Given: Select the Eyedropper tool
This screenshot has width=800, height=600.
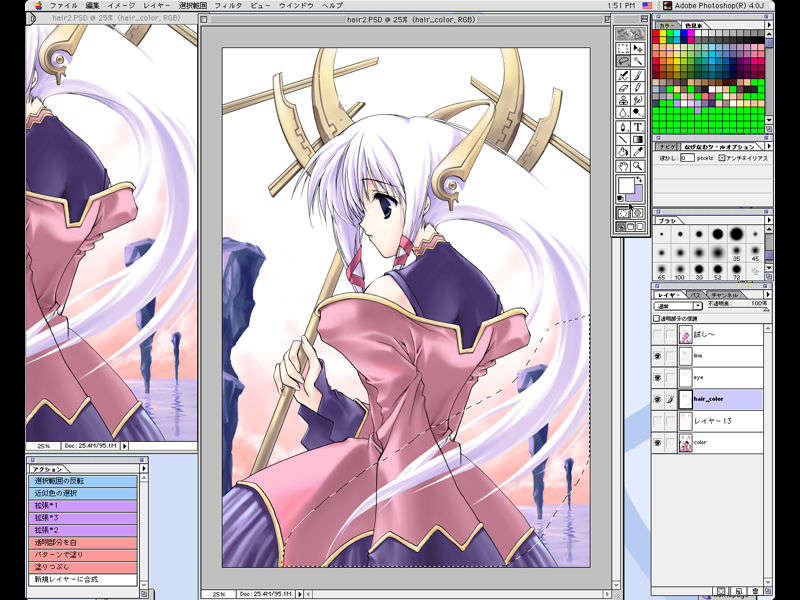Looking at the screenshot, I should tap(638, 152).
